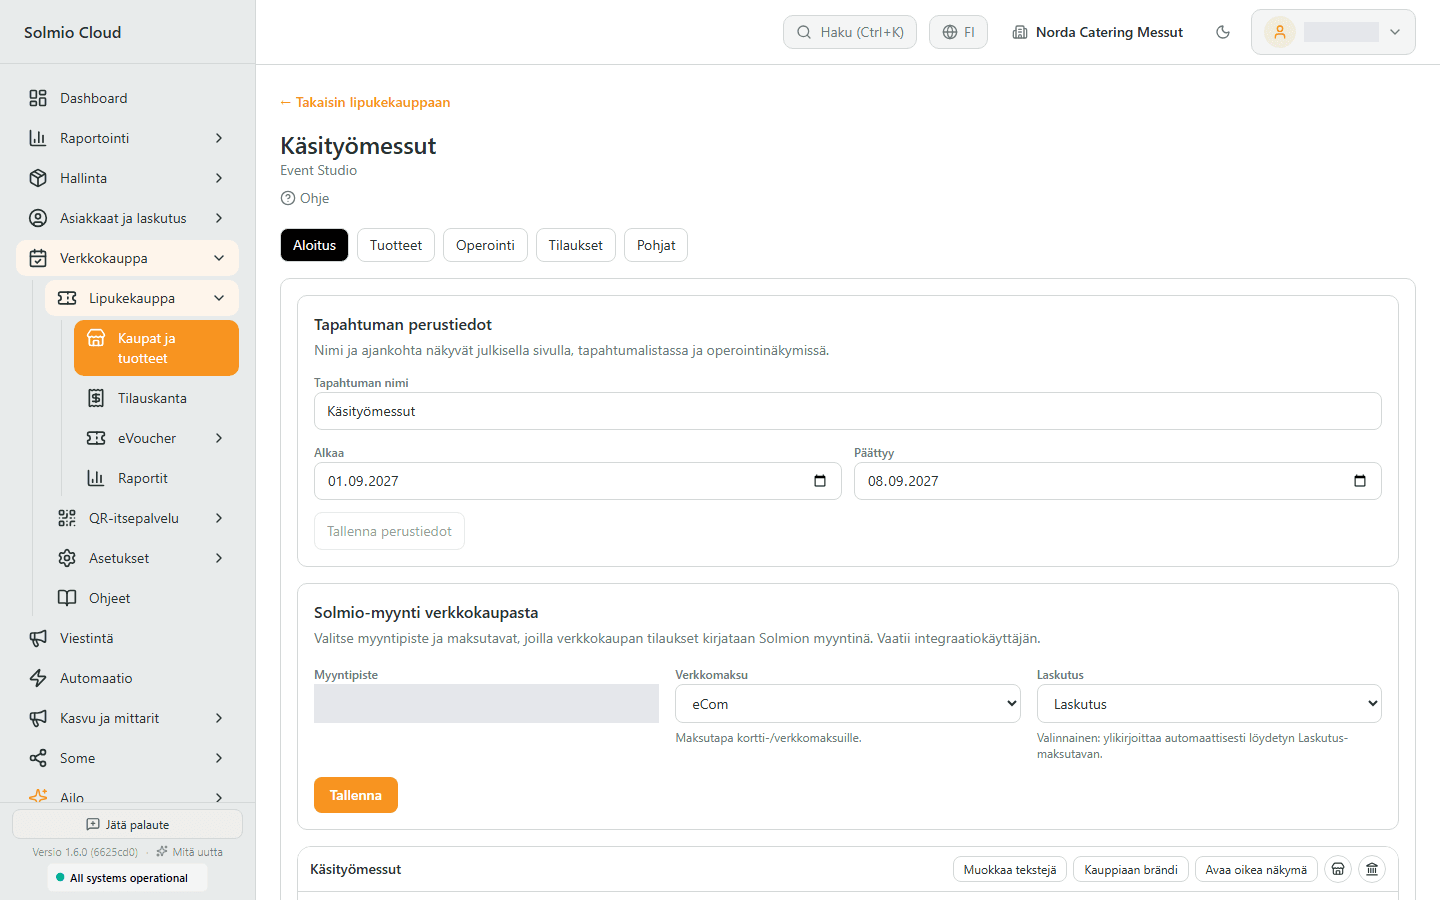Switch to the Tuotteet tab
1440x900 pixels.
(x=396, y=245)
